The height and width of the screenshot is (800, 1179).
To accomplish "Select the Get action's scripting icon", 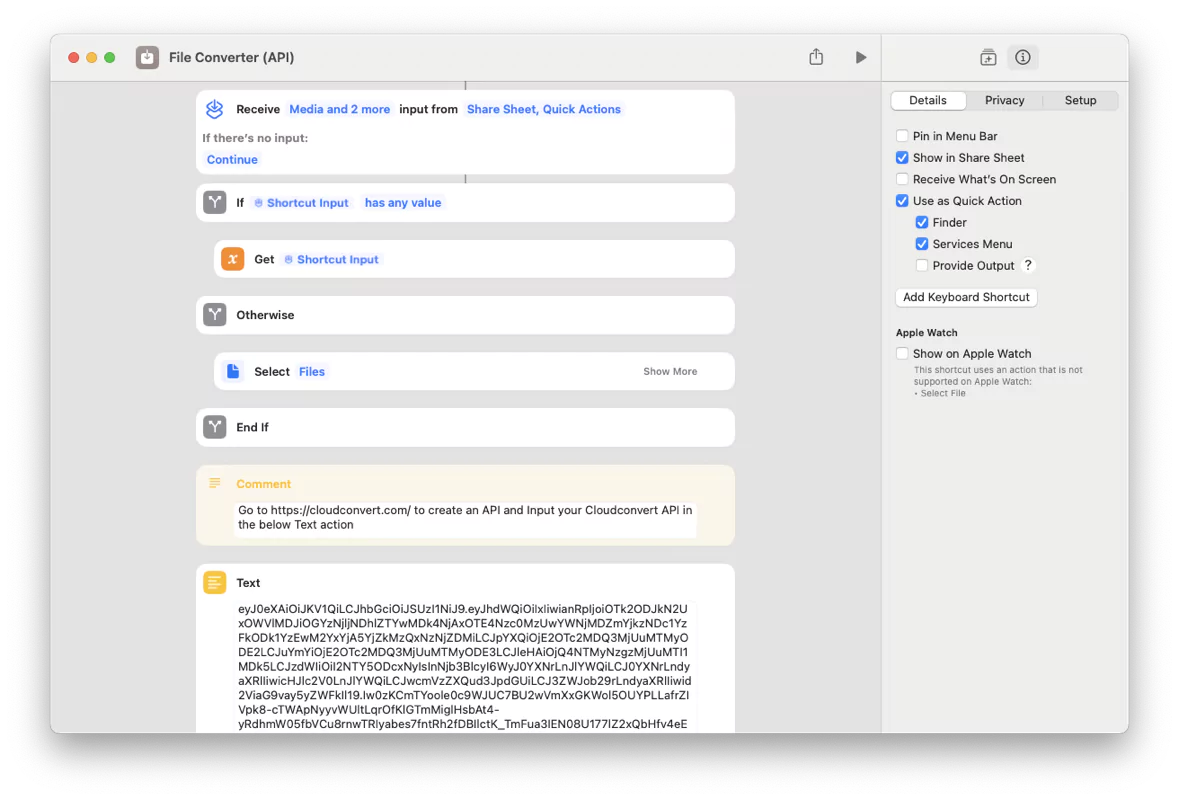I will 232,258.
